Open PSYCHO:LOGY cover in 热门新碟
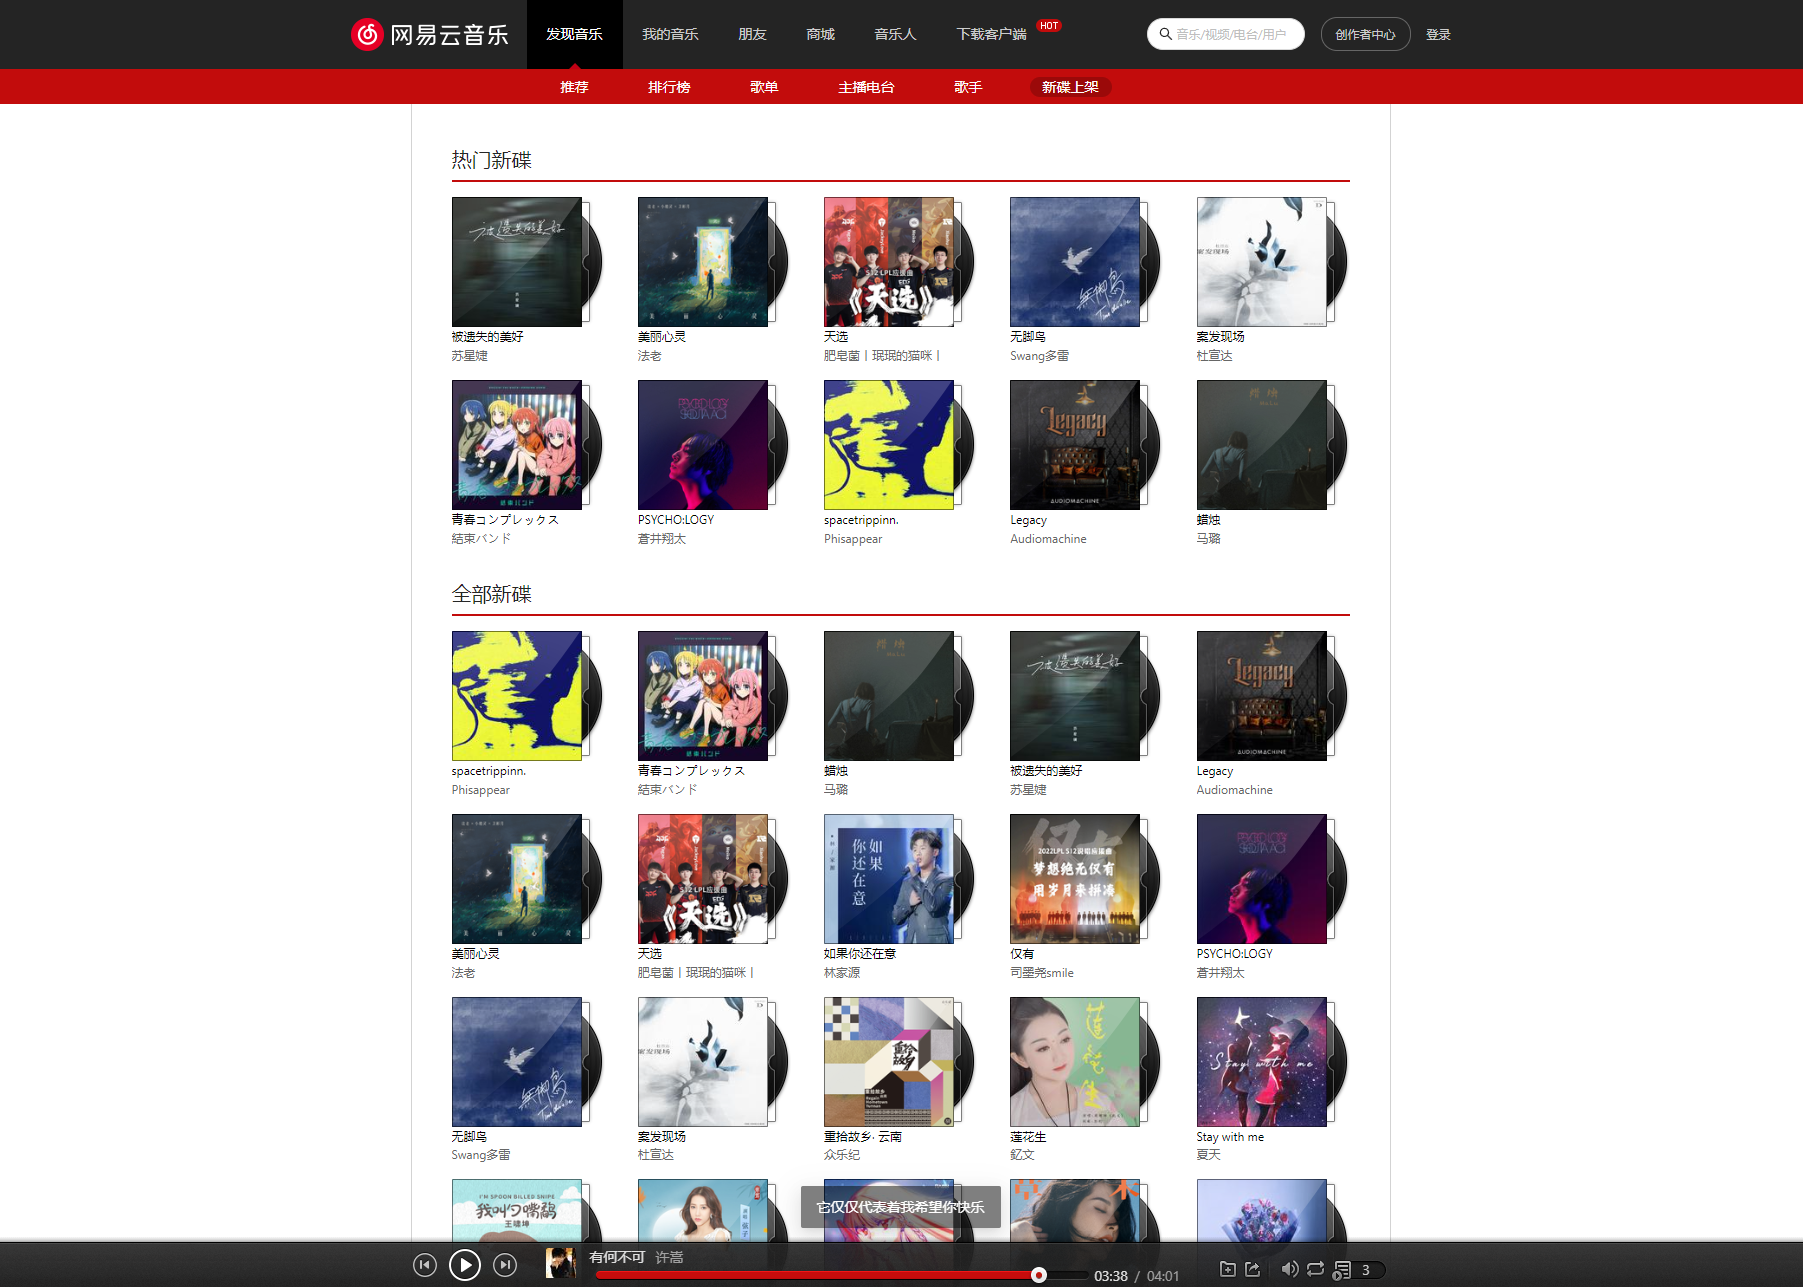The image size is (1803, 1287). pyautogui.click(x=702, y=445)
